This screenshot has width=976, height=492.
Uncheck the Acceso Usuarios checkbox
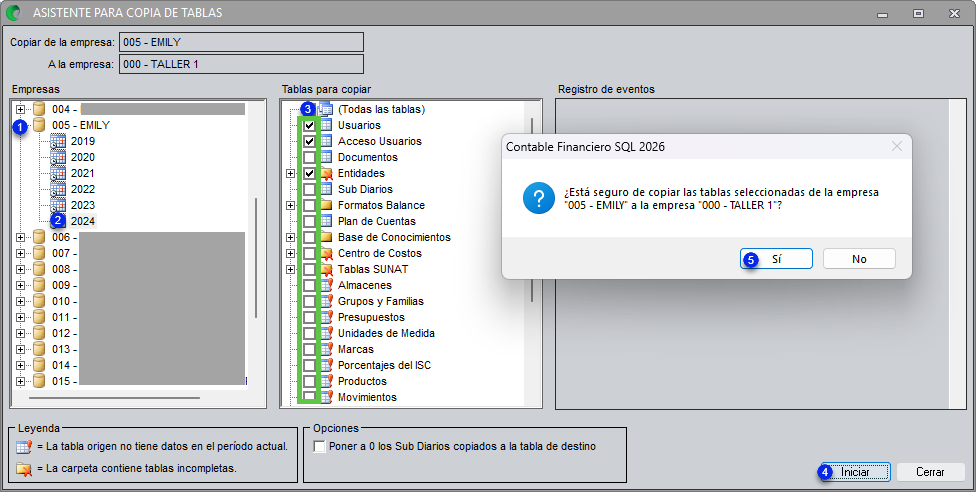(309, 141)
